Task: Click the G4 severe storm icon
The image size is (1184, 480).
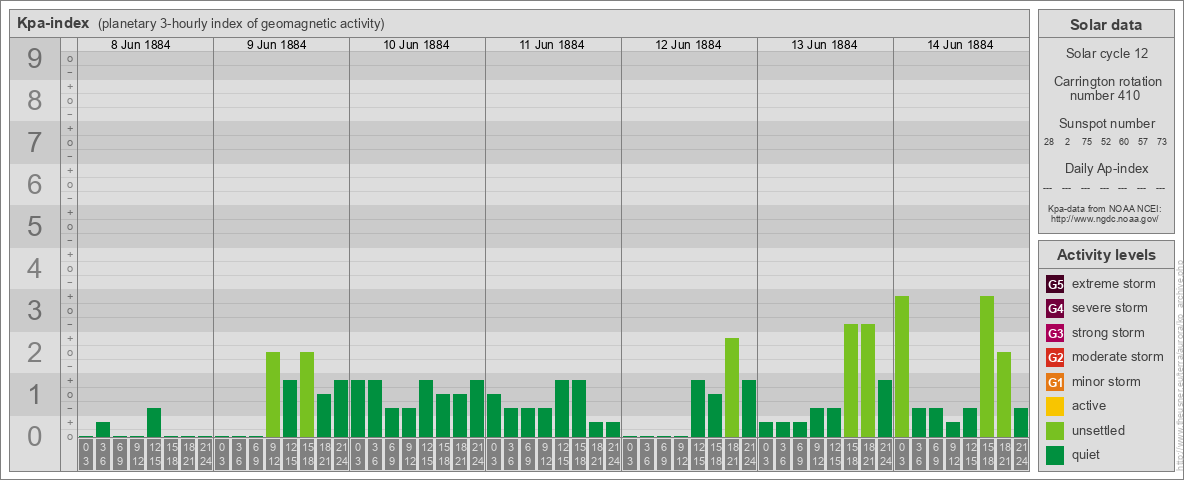Action: coord(1055,309)
